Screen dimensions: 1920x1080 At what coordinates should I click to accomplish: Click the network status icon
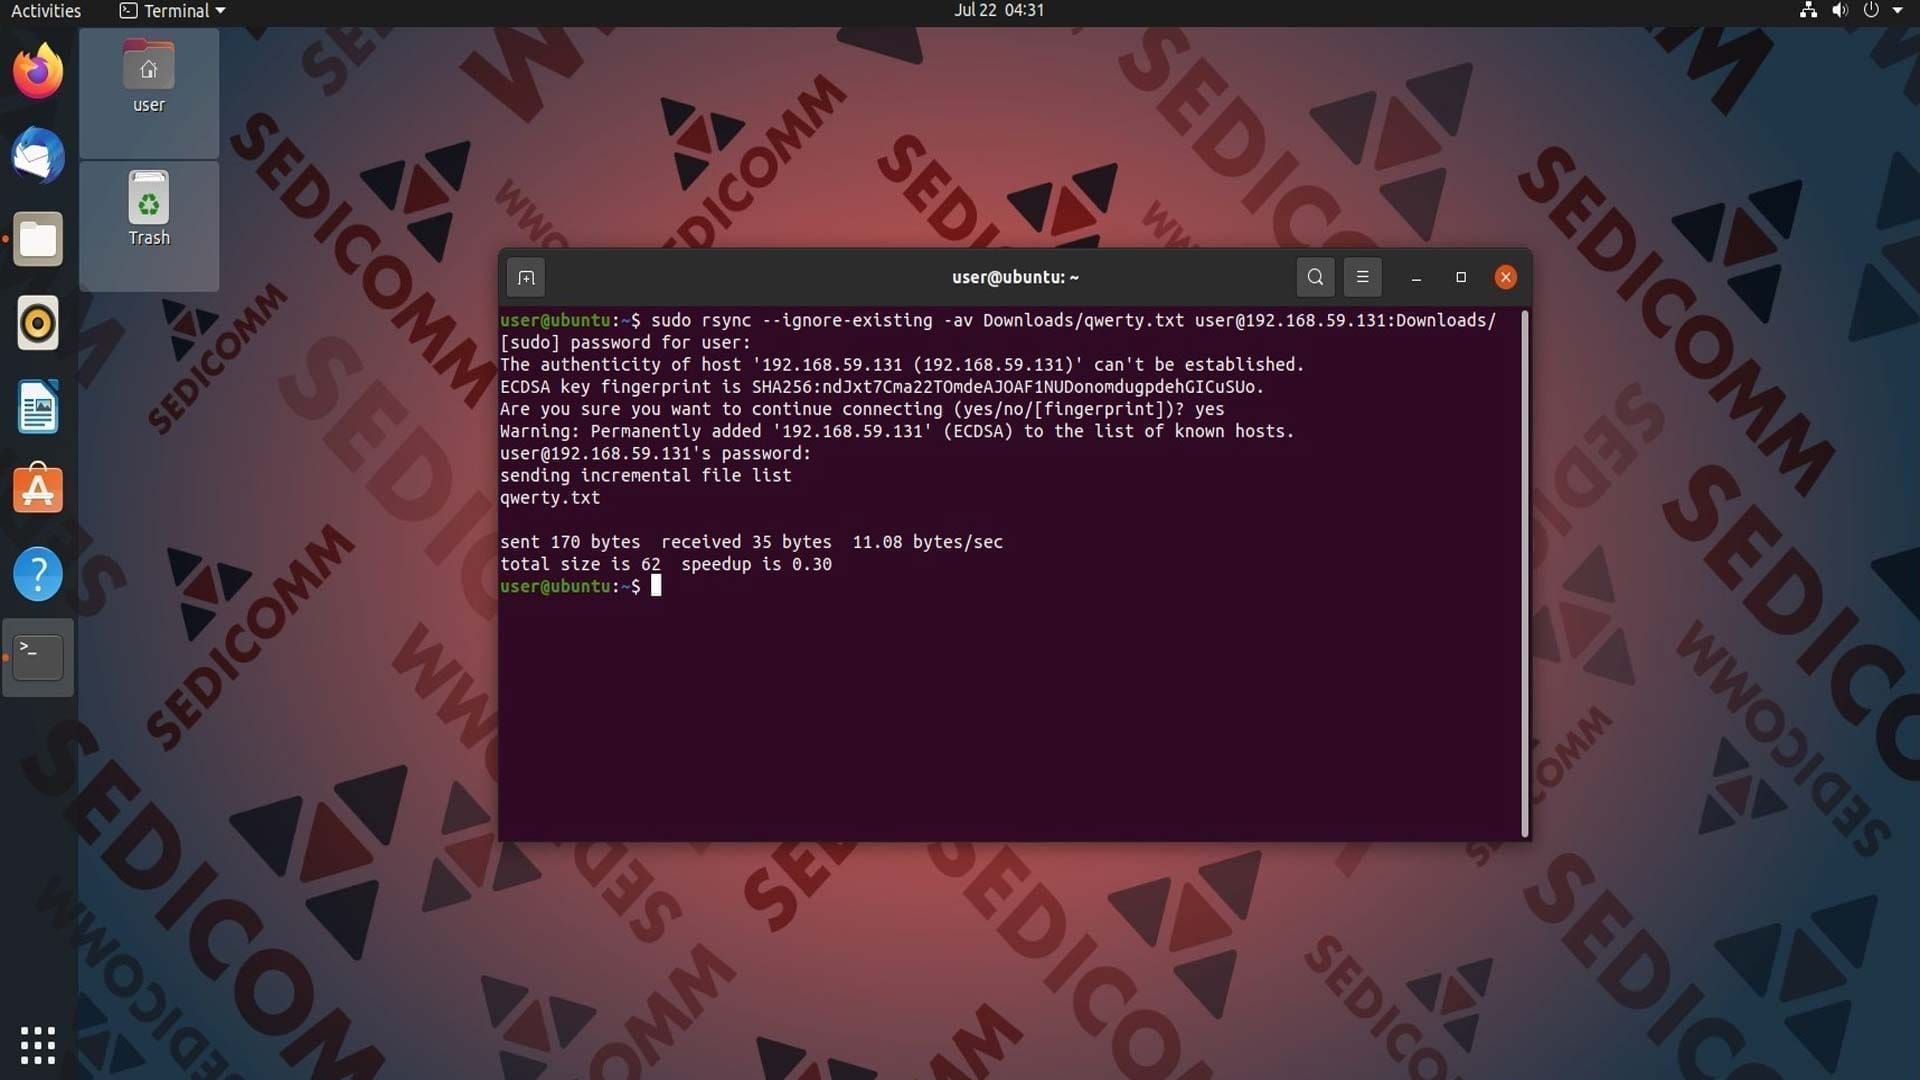(1808, 10)
